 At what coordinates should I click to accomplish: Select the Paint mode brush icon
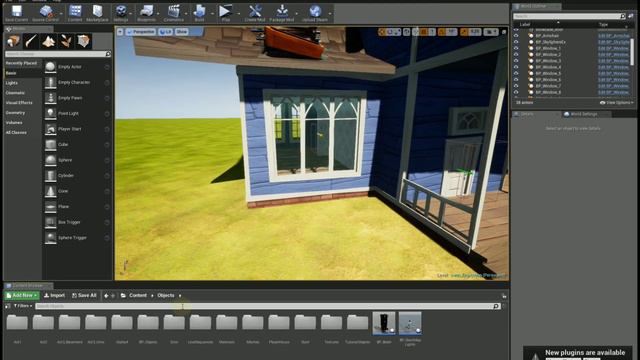[31, 41]
